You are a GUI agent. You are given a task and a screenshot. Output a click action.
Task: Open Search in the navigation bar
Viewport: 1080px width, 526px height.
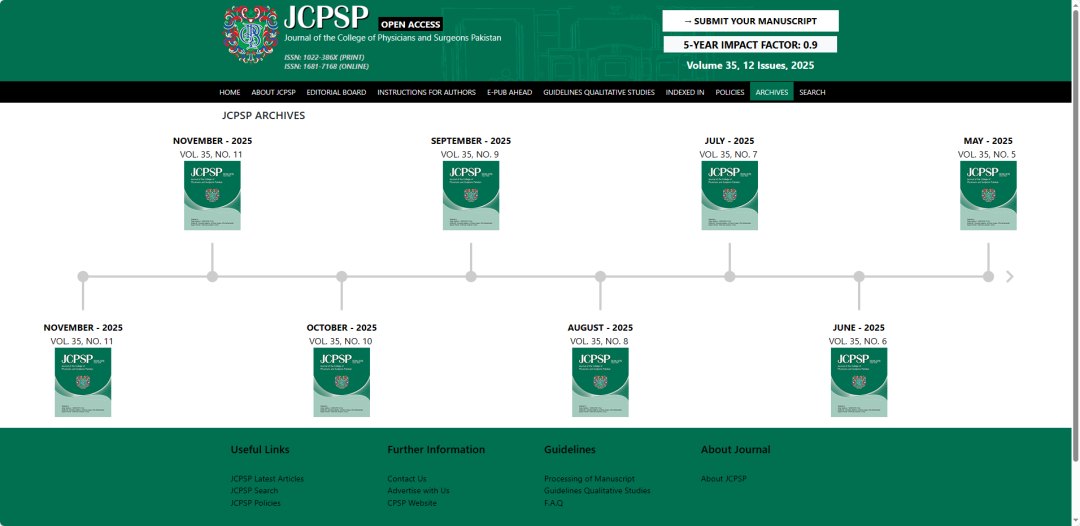[812, 92]
